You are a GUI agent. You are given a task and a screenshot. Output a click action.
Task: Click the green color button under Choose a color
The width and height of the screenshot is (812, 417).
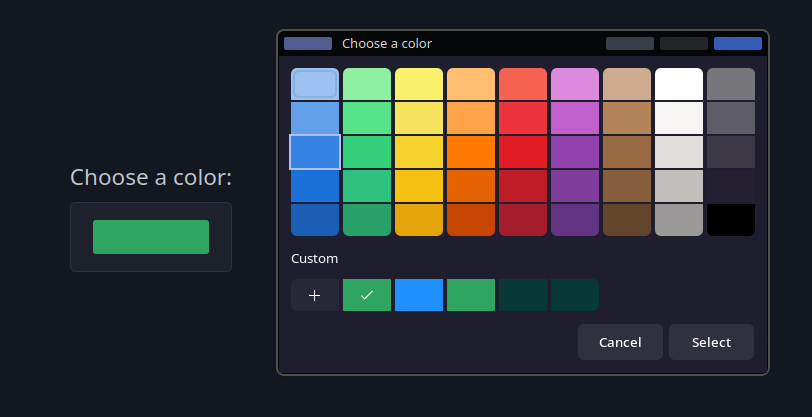pyautogui.click(x=151, y=237)
